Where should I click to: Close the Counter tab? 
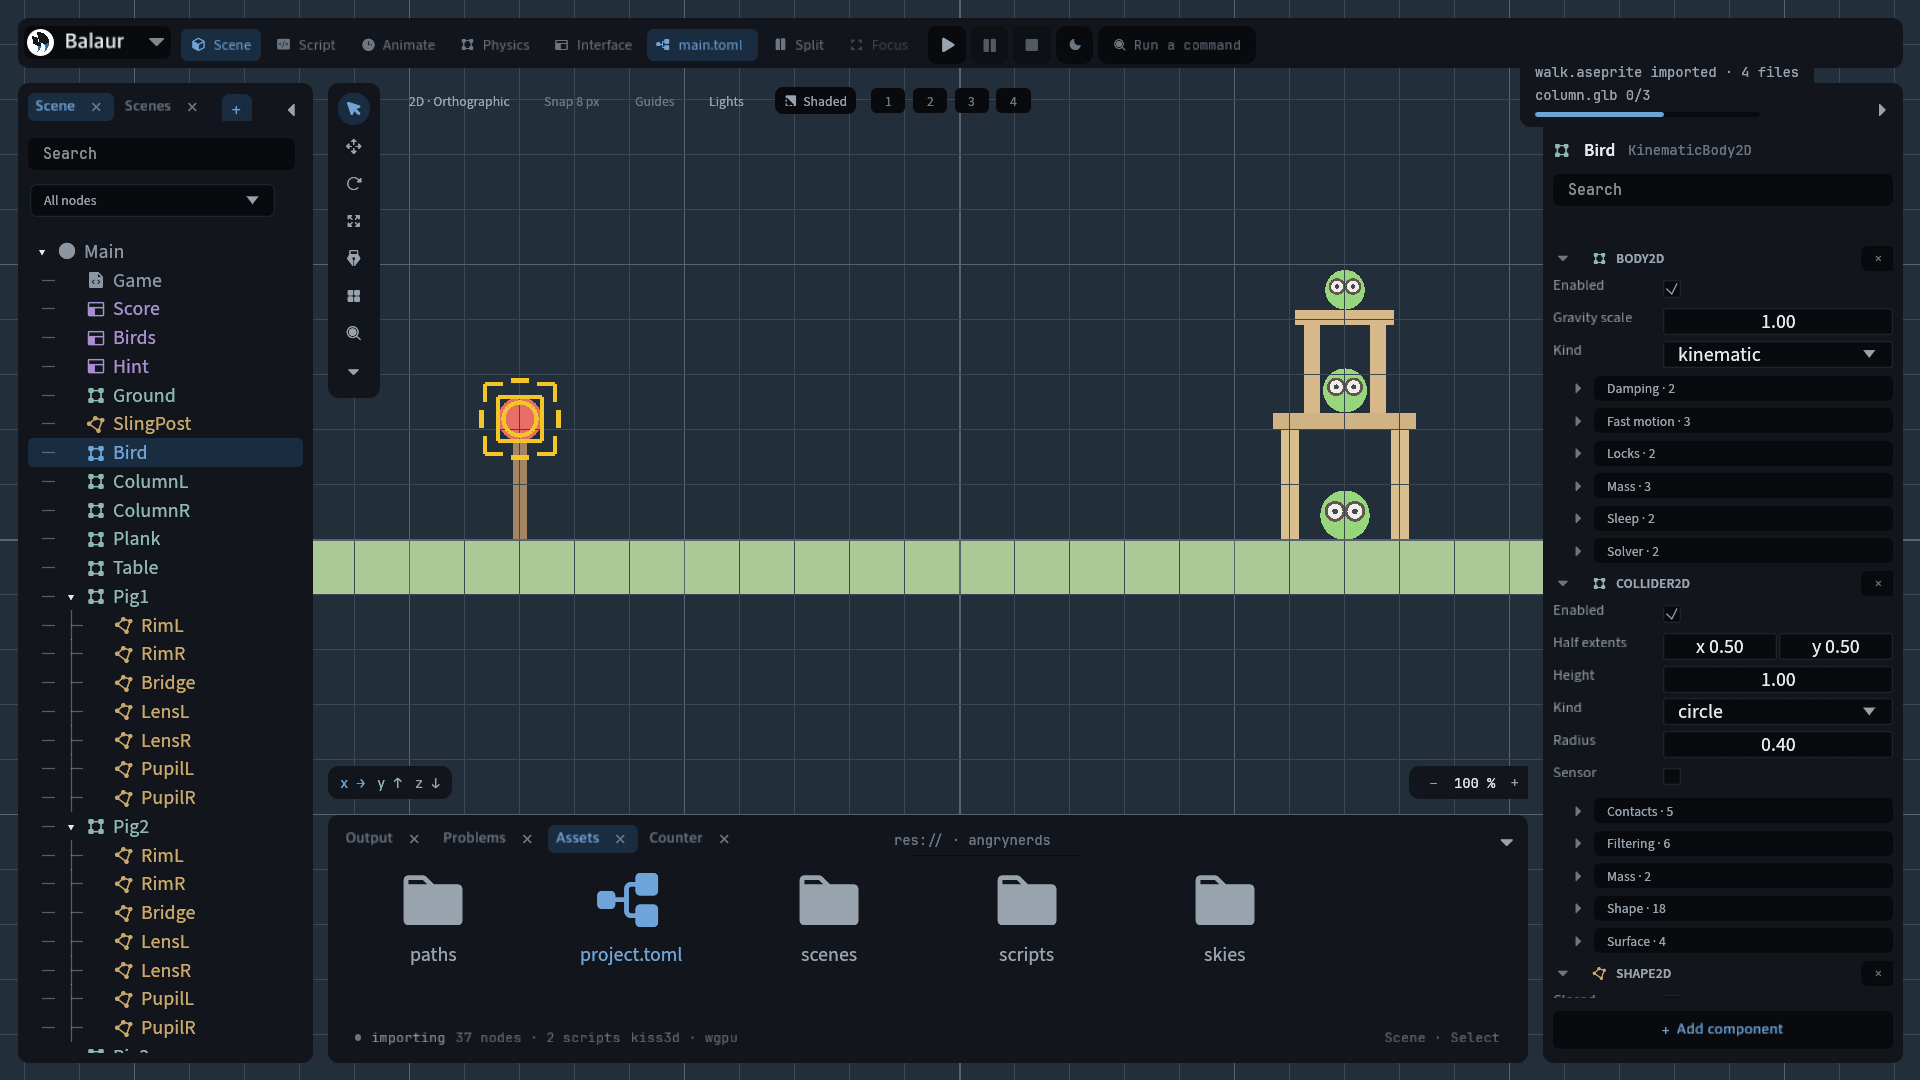click(724, 840)
